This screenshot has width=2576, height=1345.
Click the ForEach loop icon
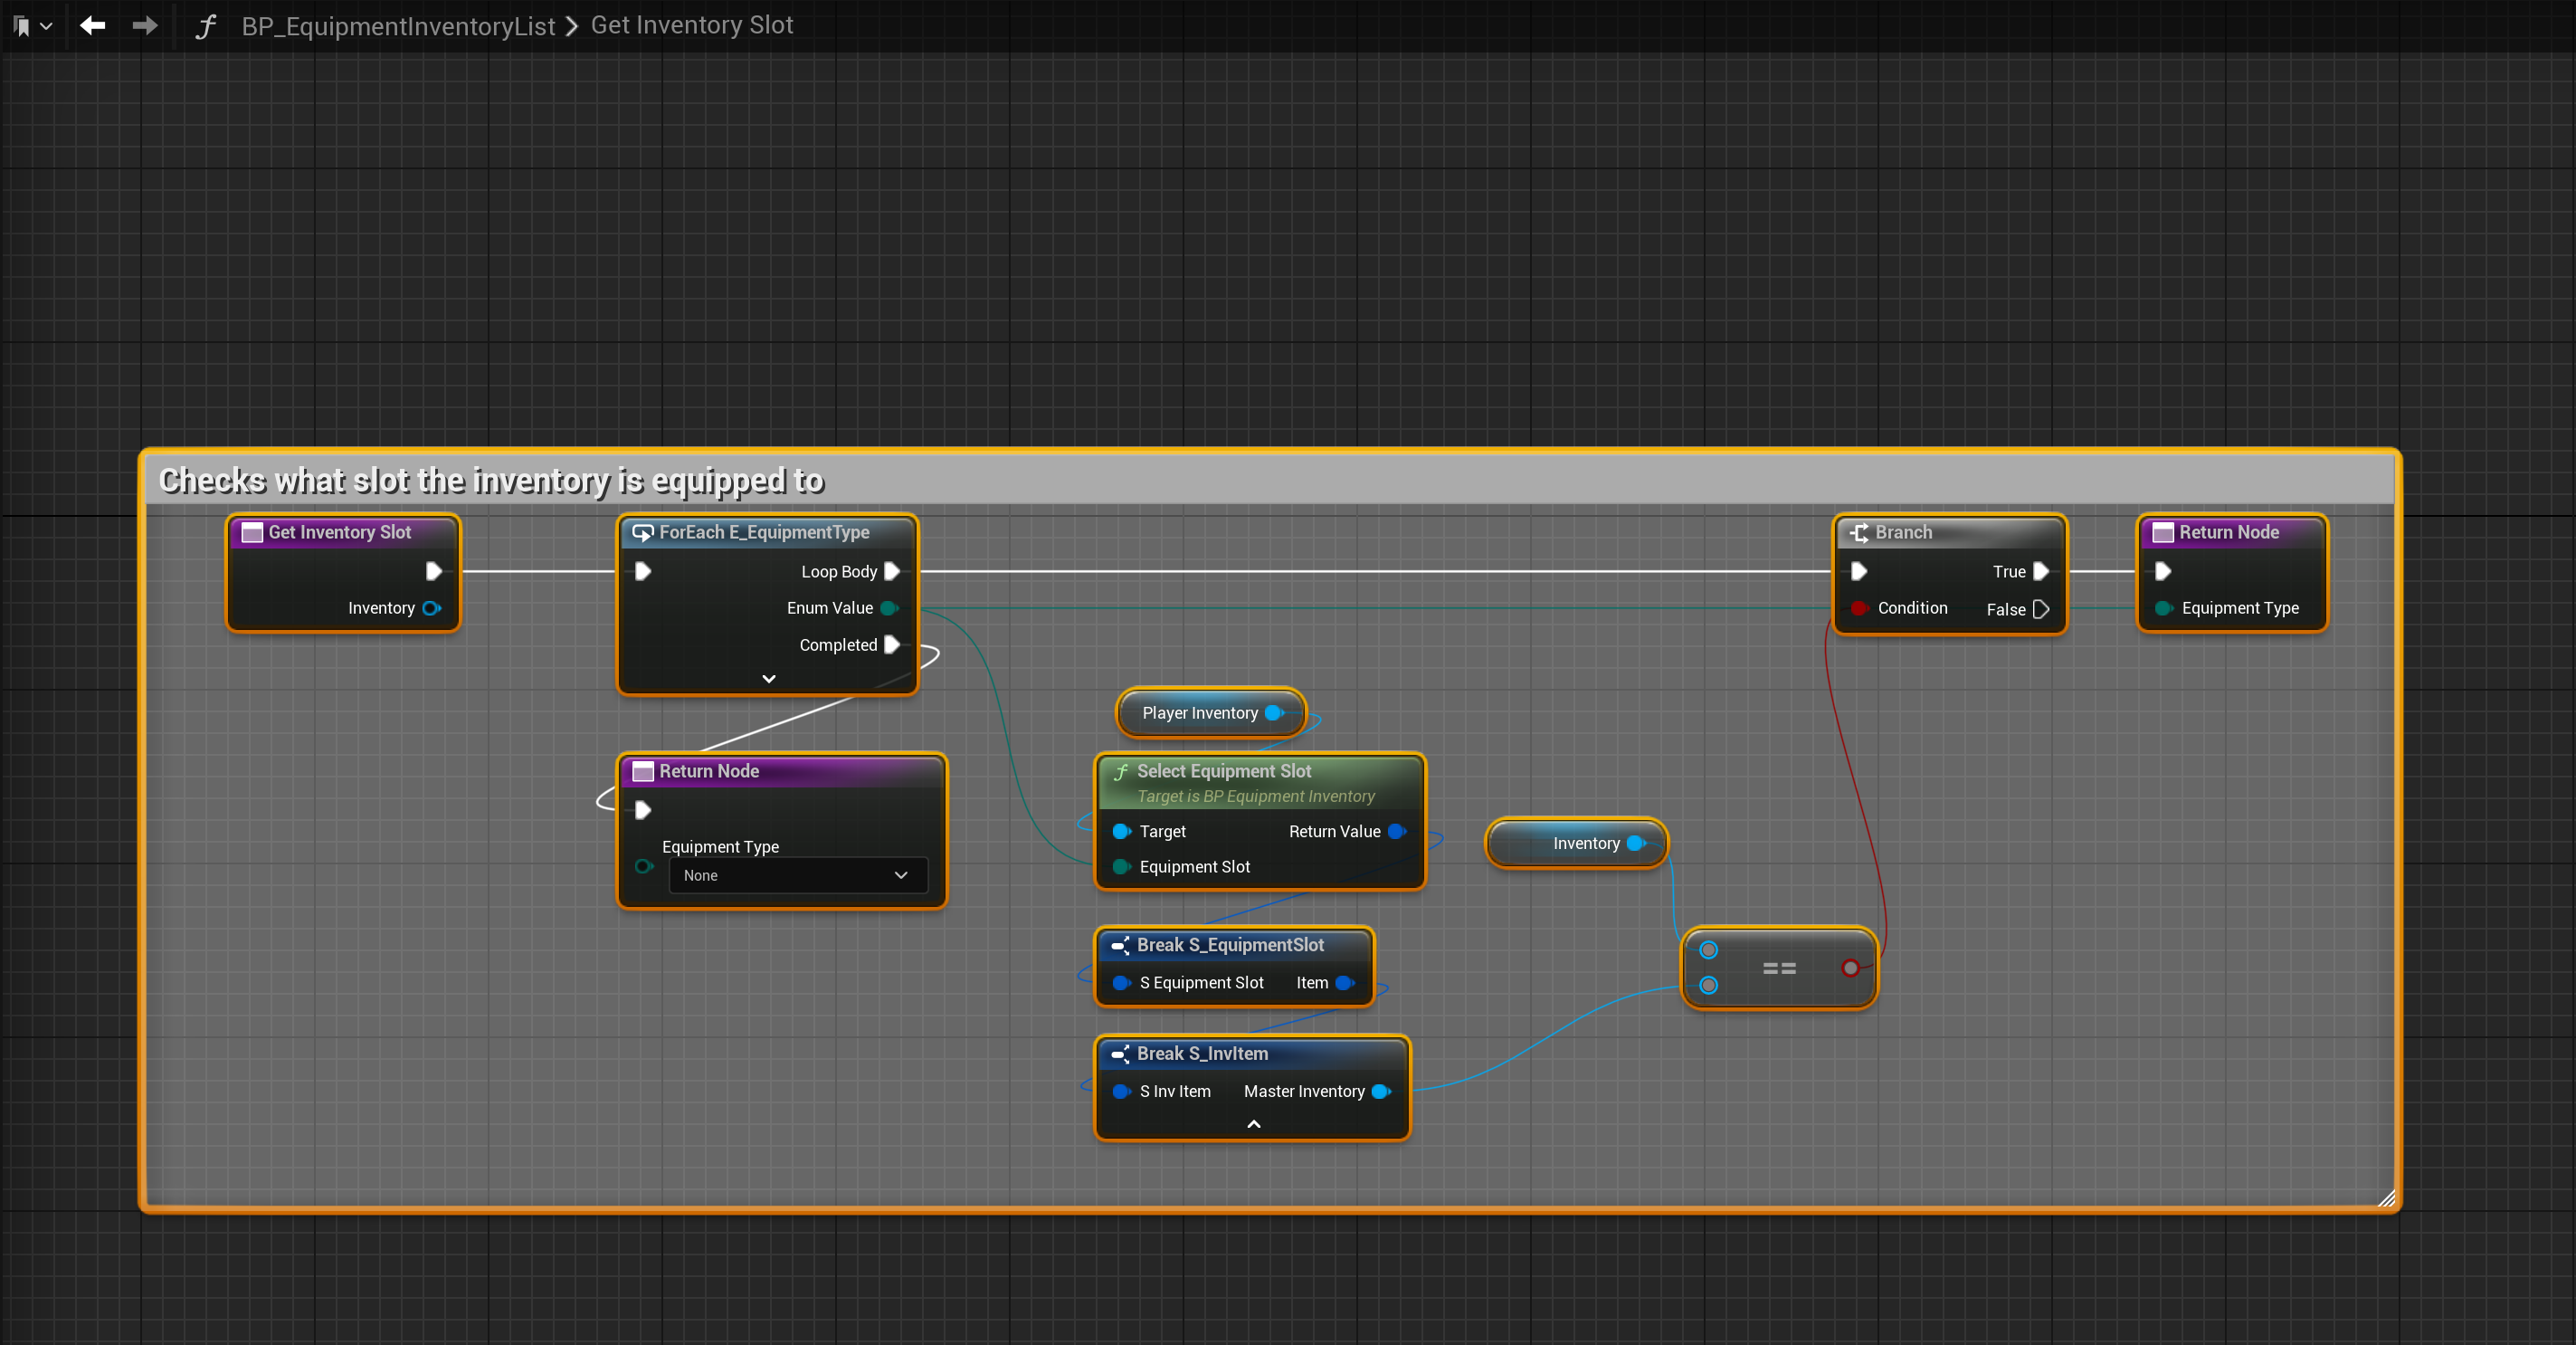pos(643,533)
